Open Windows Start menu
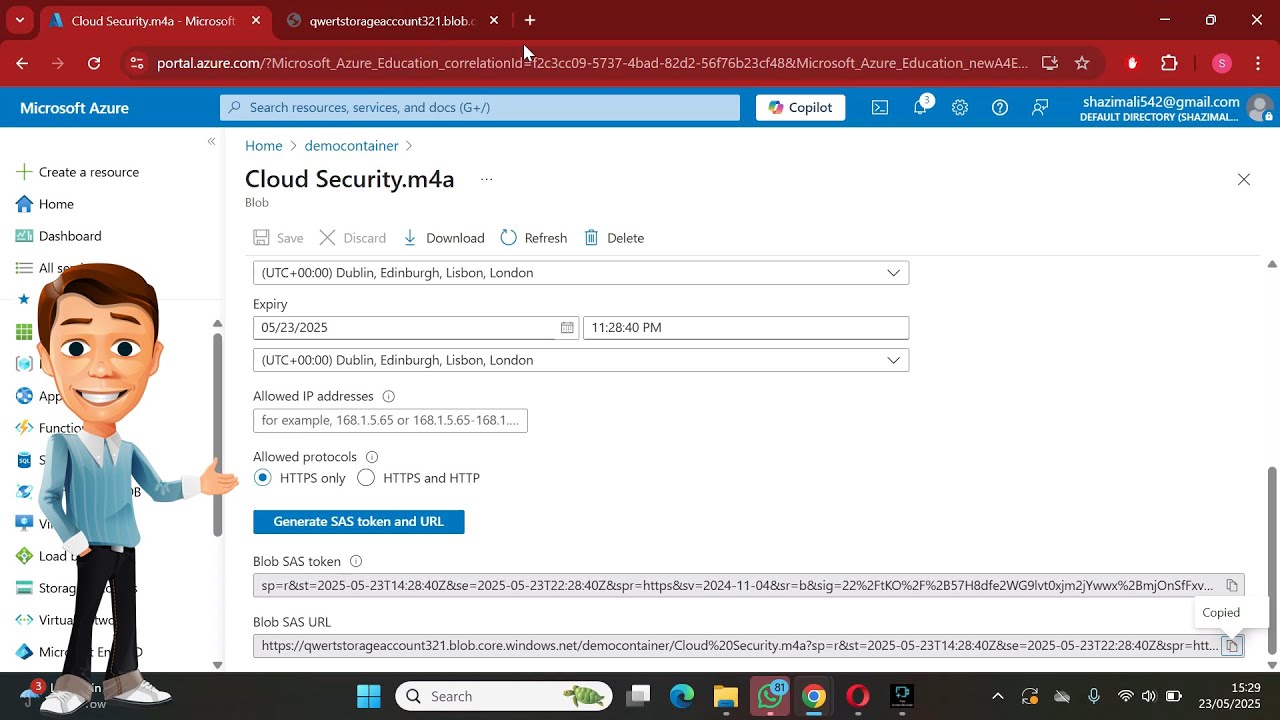 369,696
